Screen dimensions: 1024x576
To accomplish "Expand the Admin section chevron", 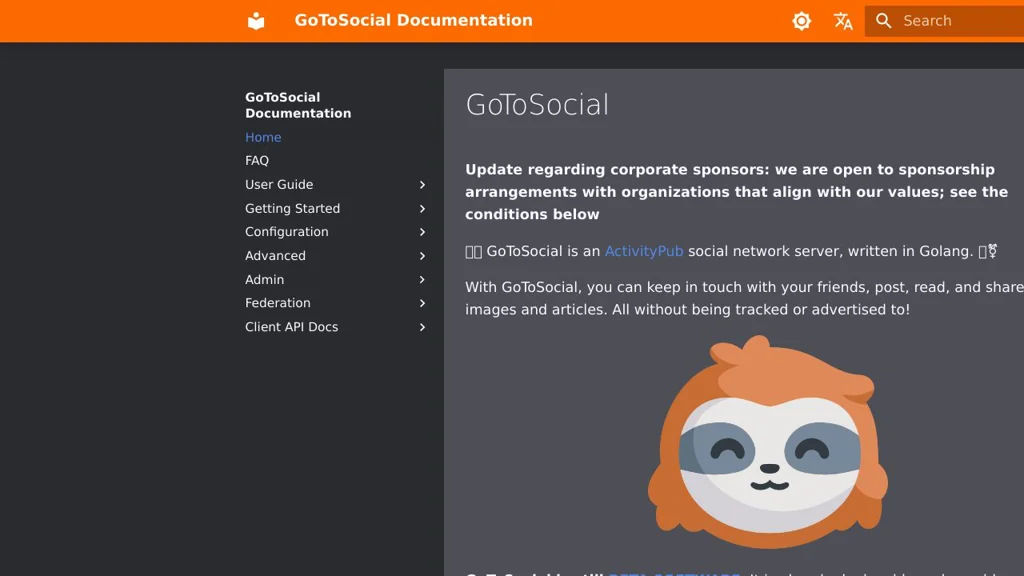I will (x=422, y=280).
